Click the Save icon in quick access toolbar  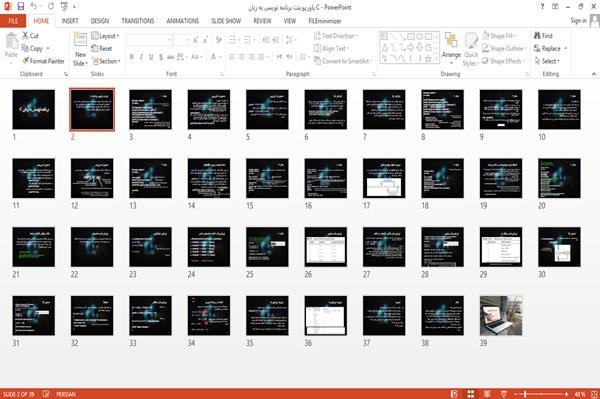point(21,7)
